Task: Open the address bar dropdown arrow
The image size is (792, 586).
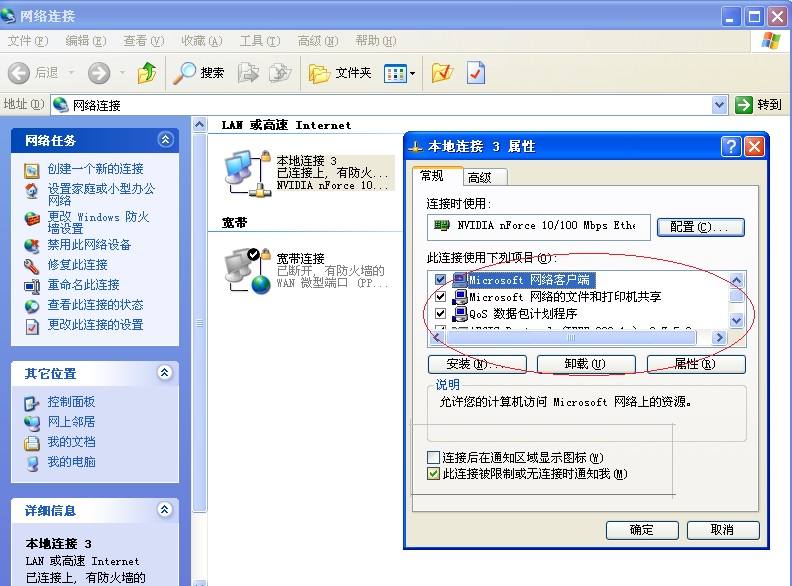Action: click(x=719, y=105)
